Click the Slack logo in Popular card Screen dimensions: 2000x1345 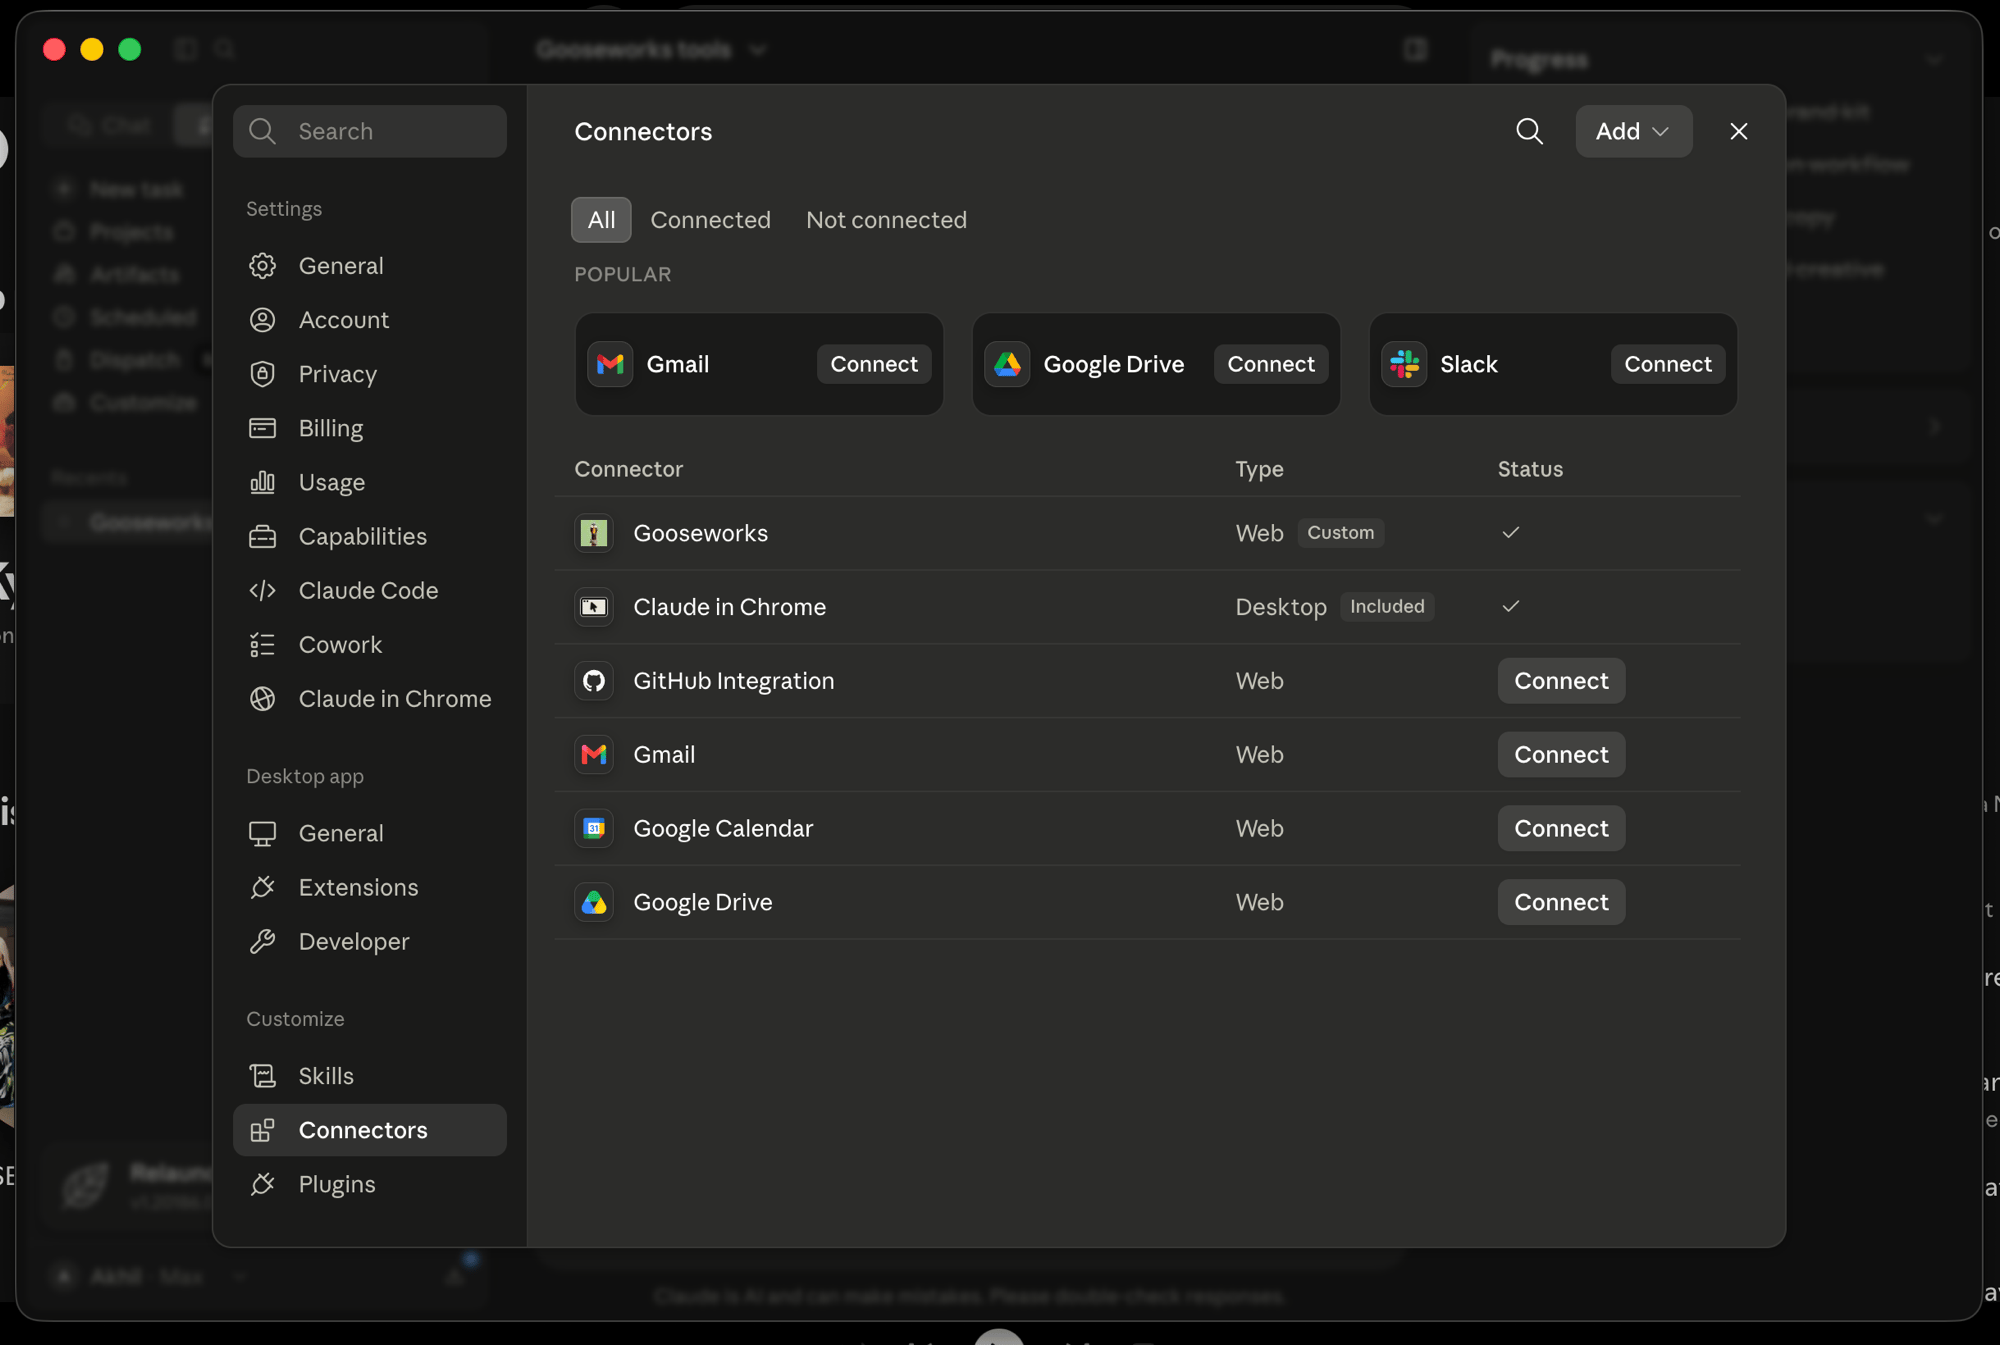tap(1404, 364)
